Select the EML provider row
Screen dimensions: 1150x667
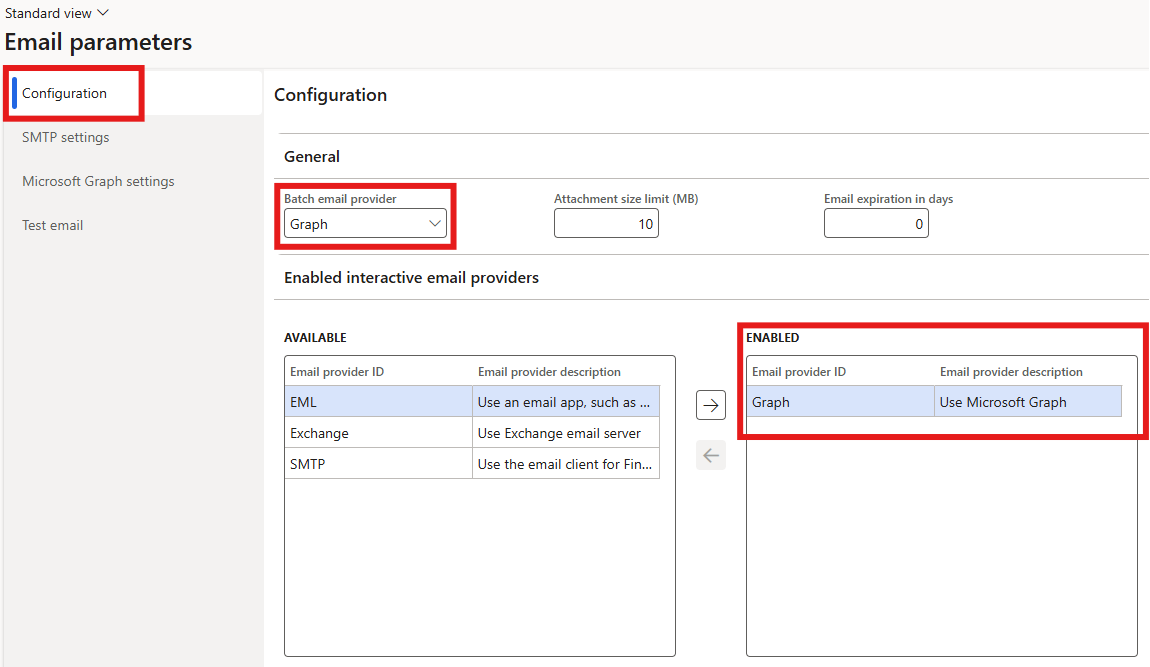(x=472, y=402)
